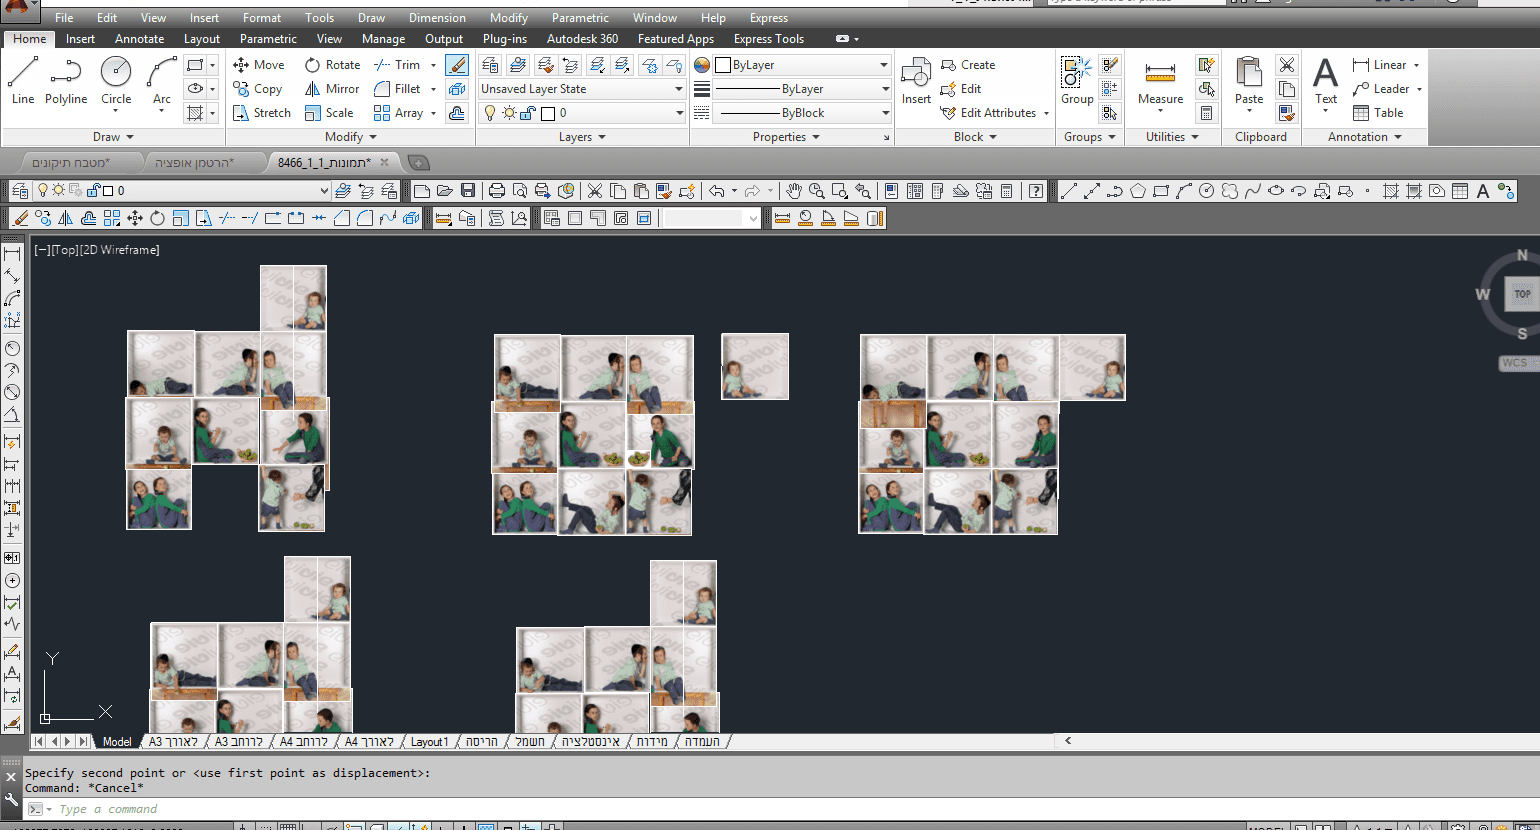Click the ByLayer color swatch in Properties
Viewport: 1540px width, 830px height.
(723, 65)
